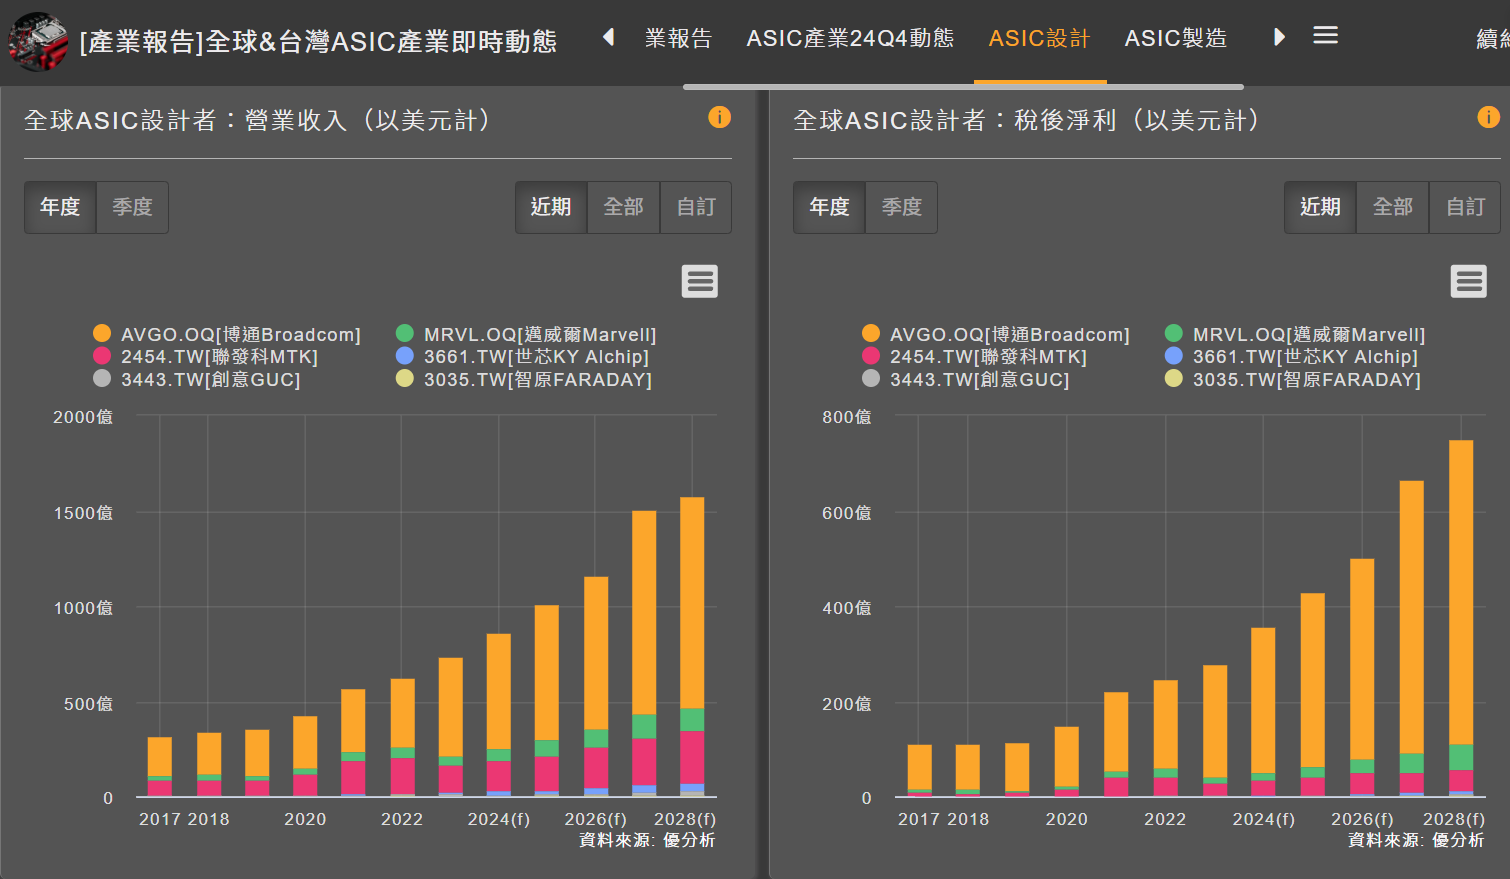Open the ASIC產業24Q4動態 tab
Image resolution: width=1510 pixels, height=879 pixels.
(x=850, y=39)
